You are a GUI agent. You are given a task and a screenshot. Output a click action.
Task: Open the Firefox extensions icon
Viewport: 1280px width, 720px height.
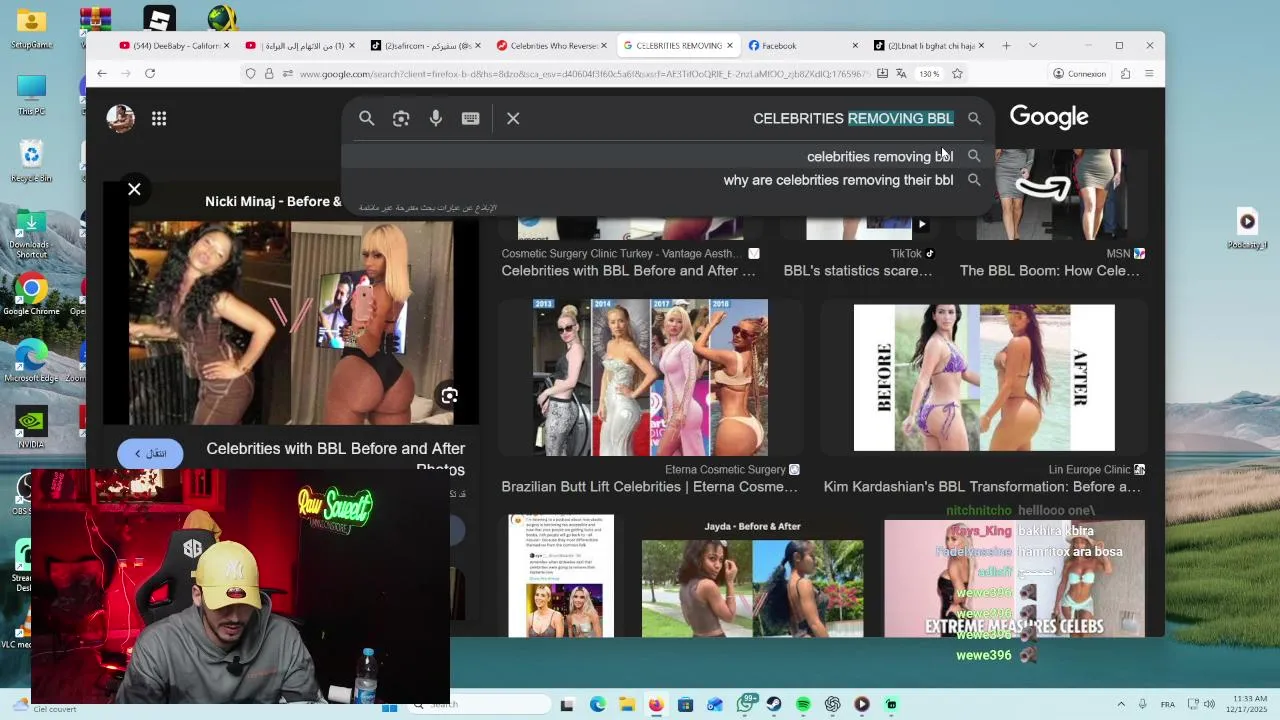pos(1125,73)
